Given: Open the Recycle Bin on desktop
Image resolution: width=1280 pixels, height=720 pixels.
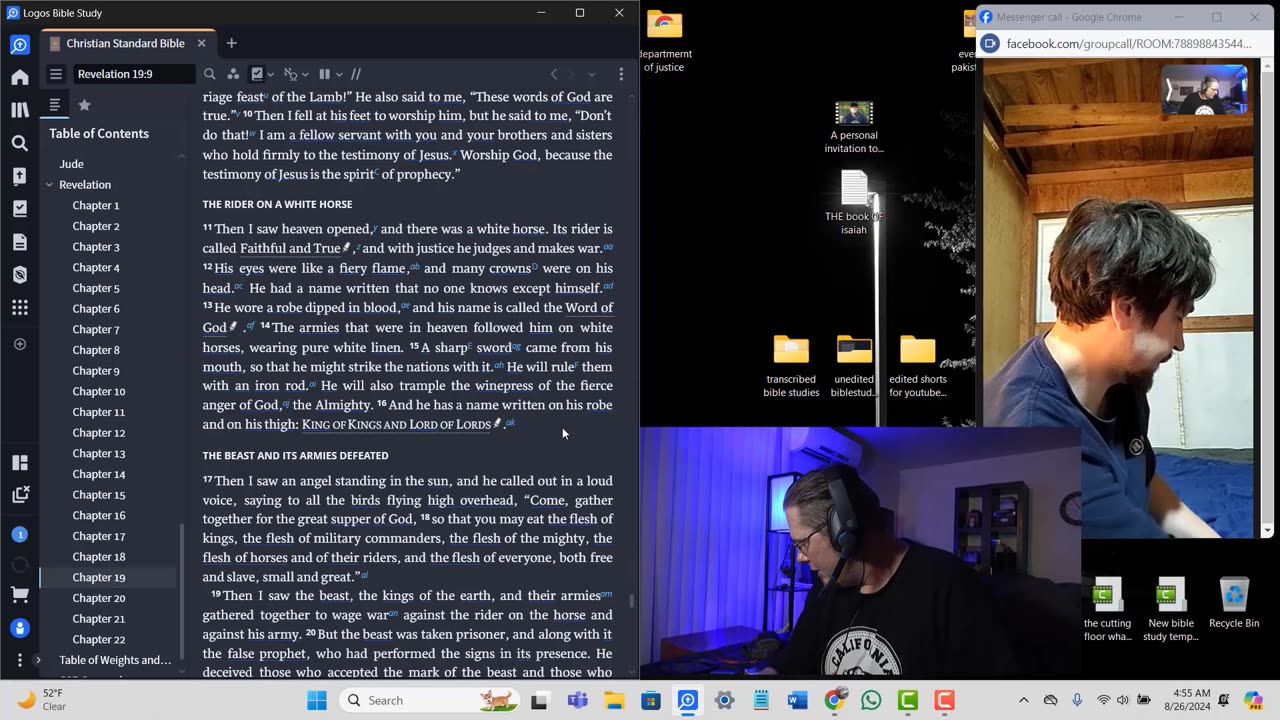Looking at the screenshot, I should [x=1234, y=602].
